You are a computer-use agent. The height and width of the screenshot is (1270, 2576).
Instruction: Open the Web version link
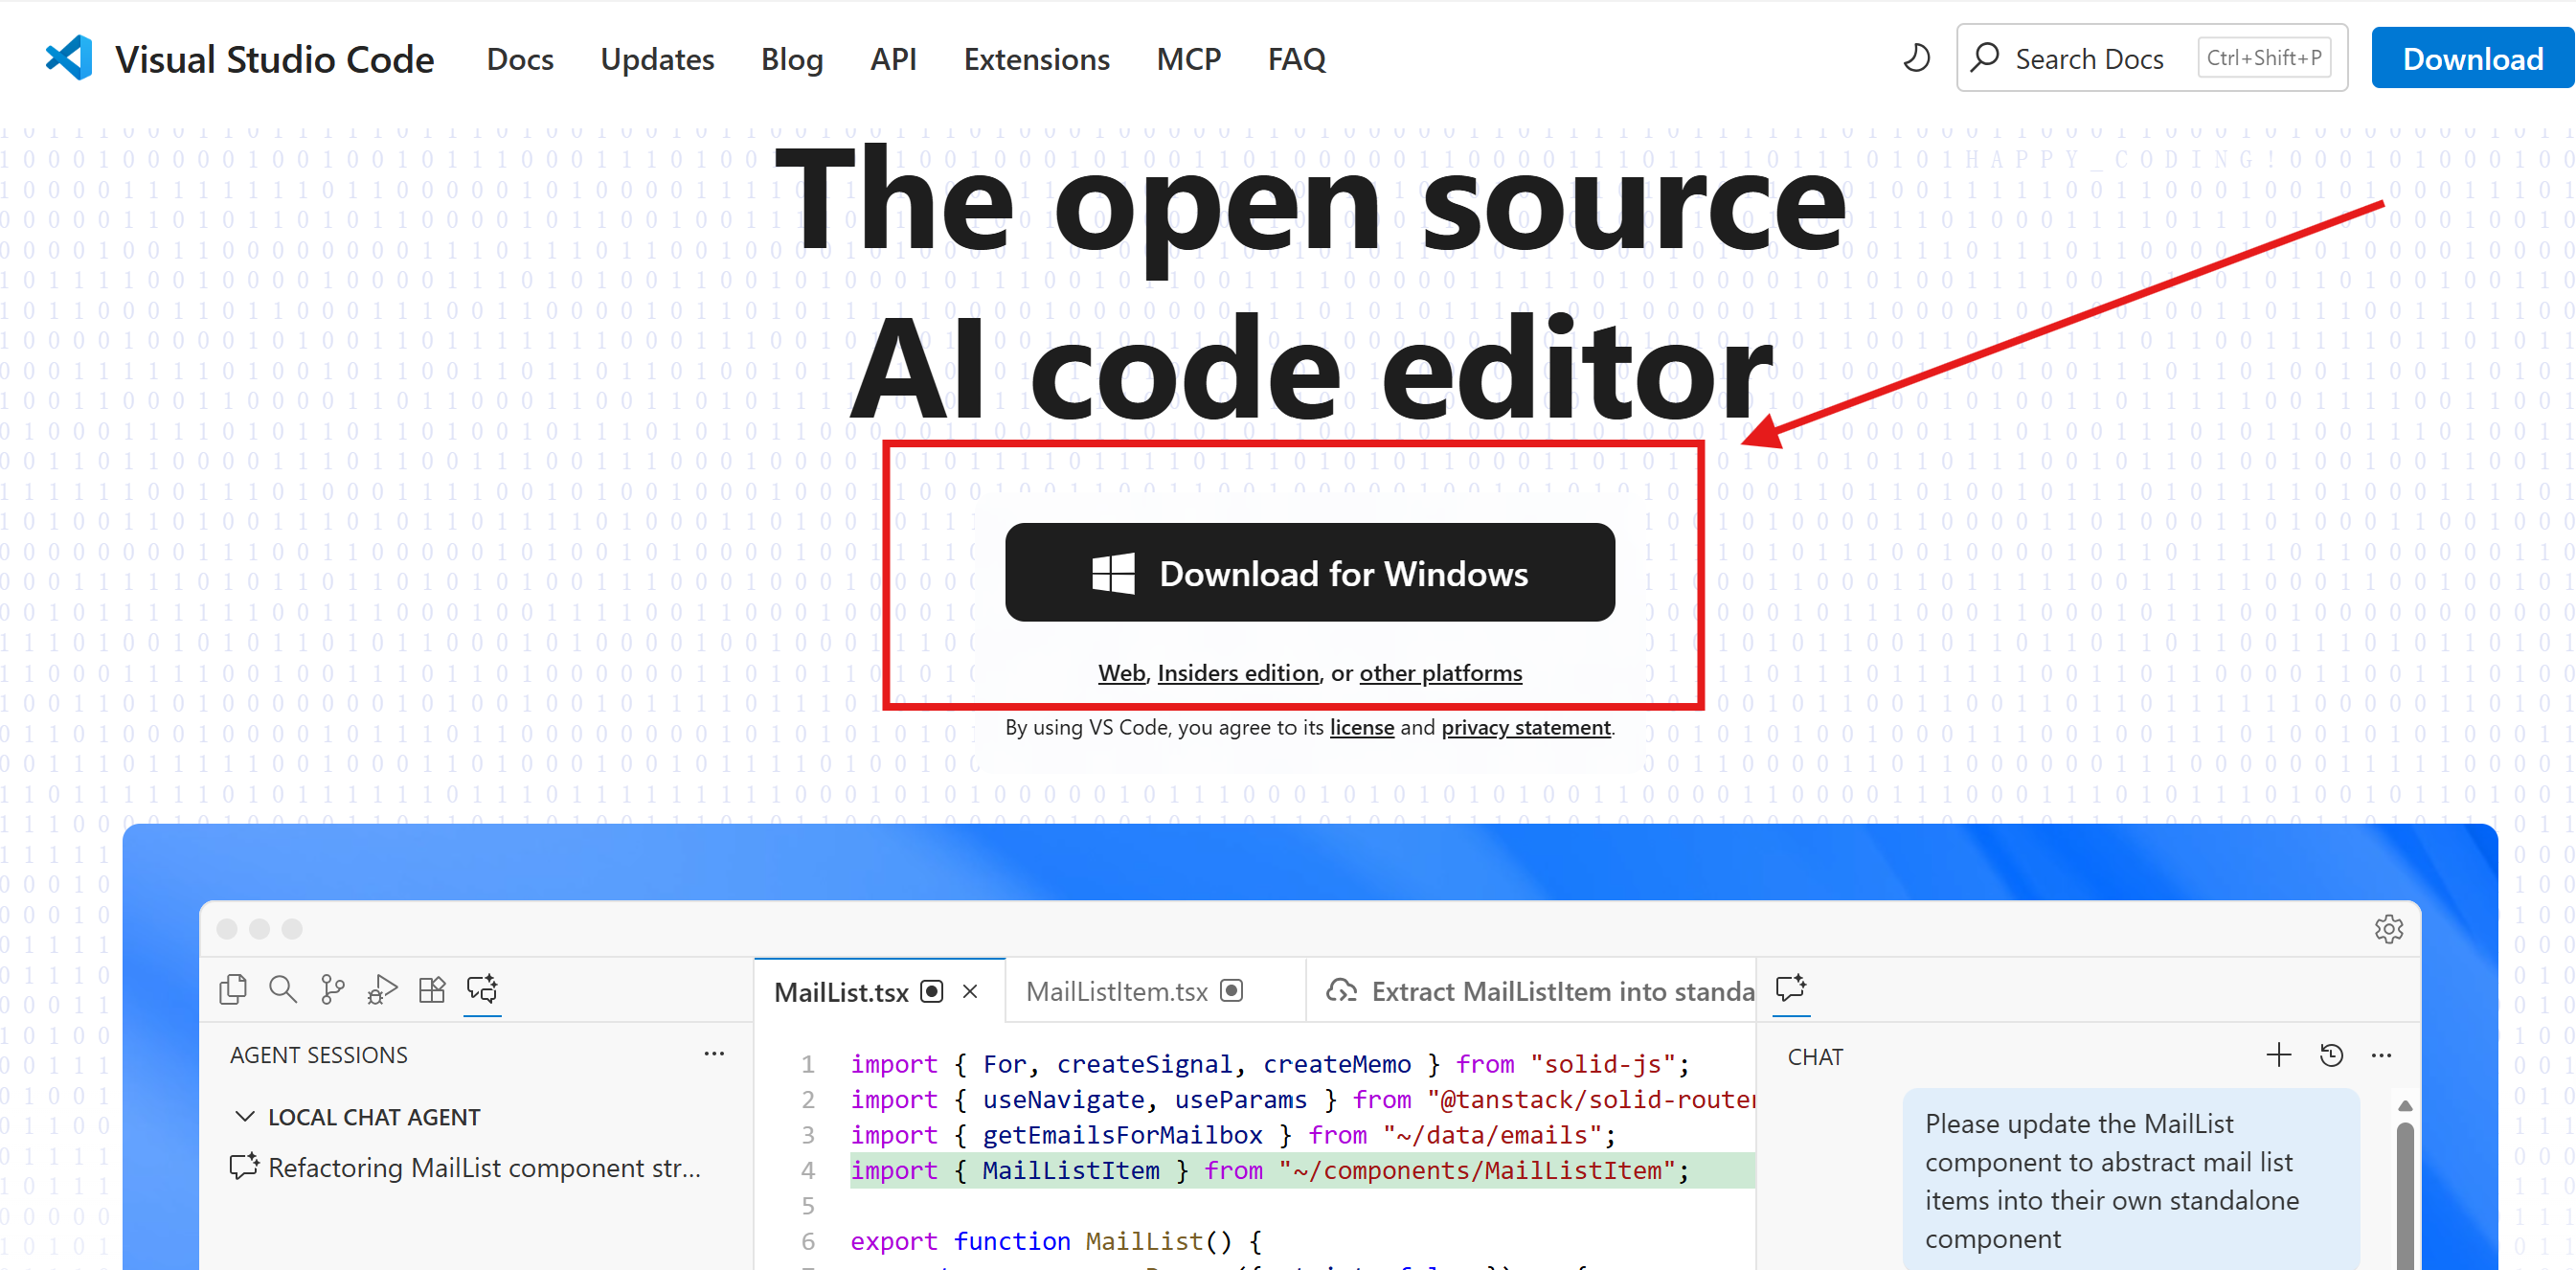tap(1121, 673)
